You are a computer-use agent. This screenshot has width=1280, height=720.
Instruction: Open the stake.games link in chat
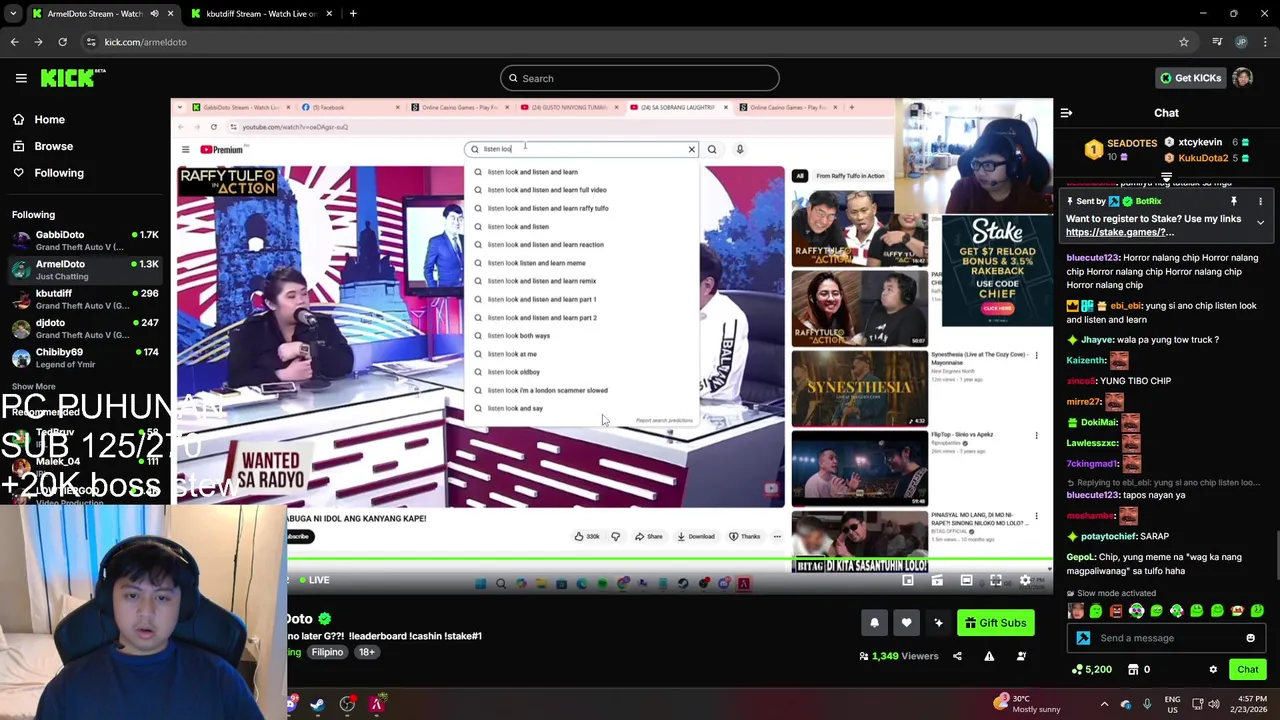coord(1119,232)
